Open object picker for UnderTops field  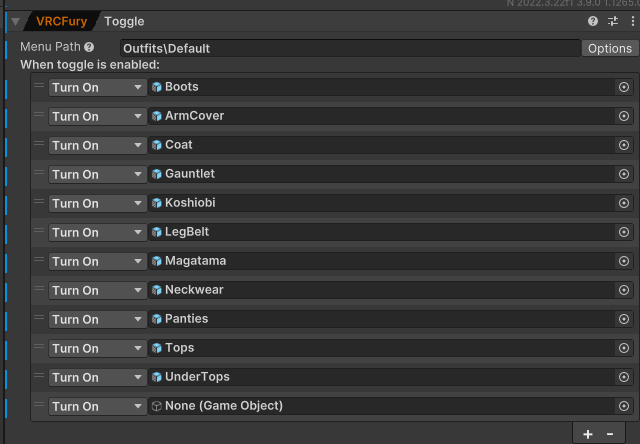tap(624, 377)
